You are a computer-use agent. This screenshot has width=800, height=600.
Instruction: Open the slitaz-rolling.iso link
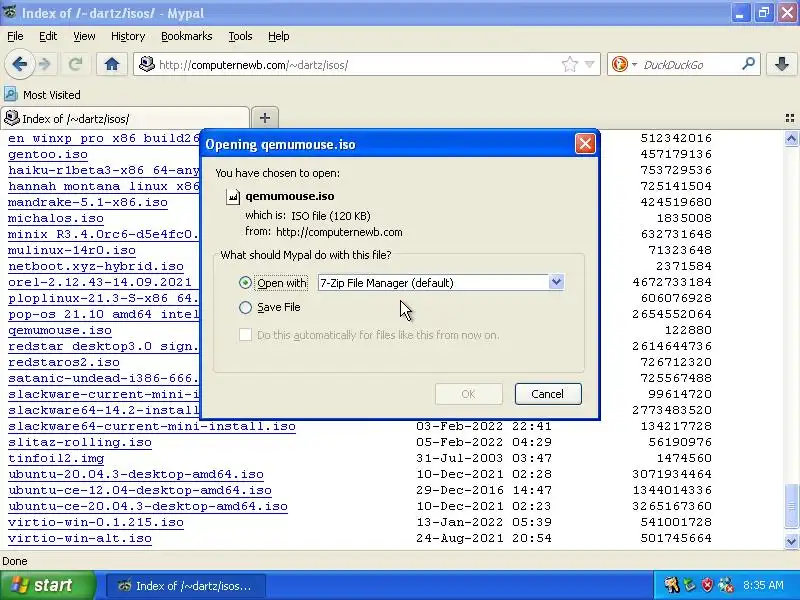(80, 442)
